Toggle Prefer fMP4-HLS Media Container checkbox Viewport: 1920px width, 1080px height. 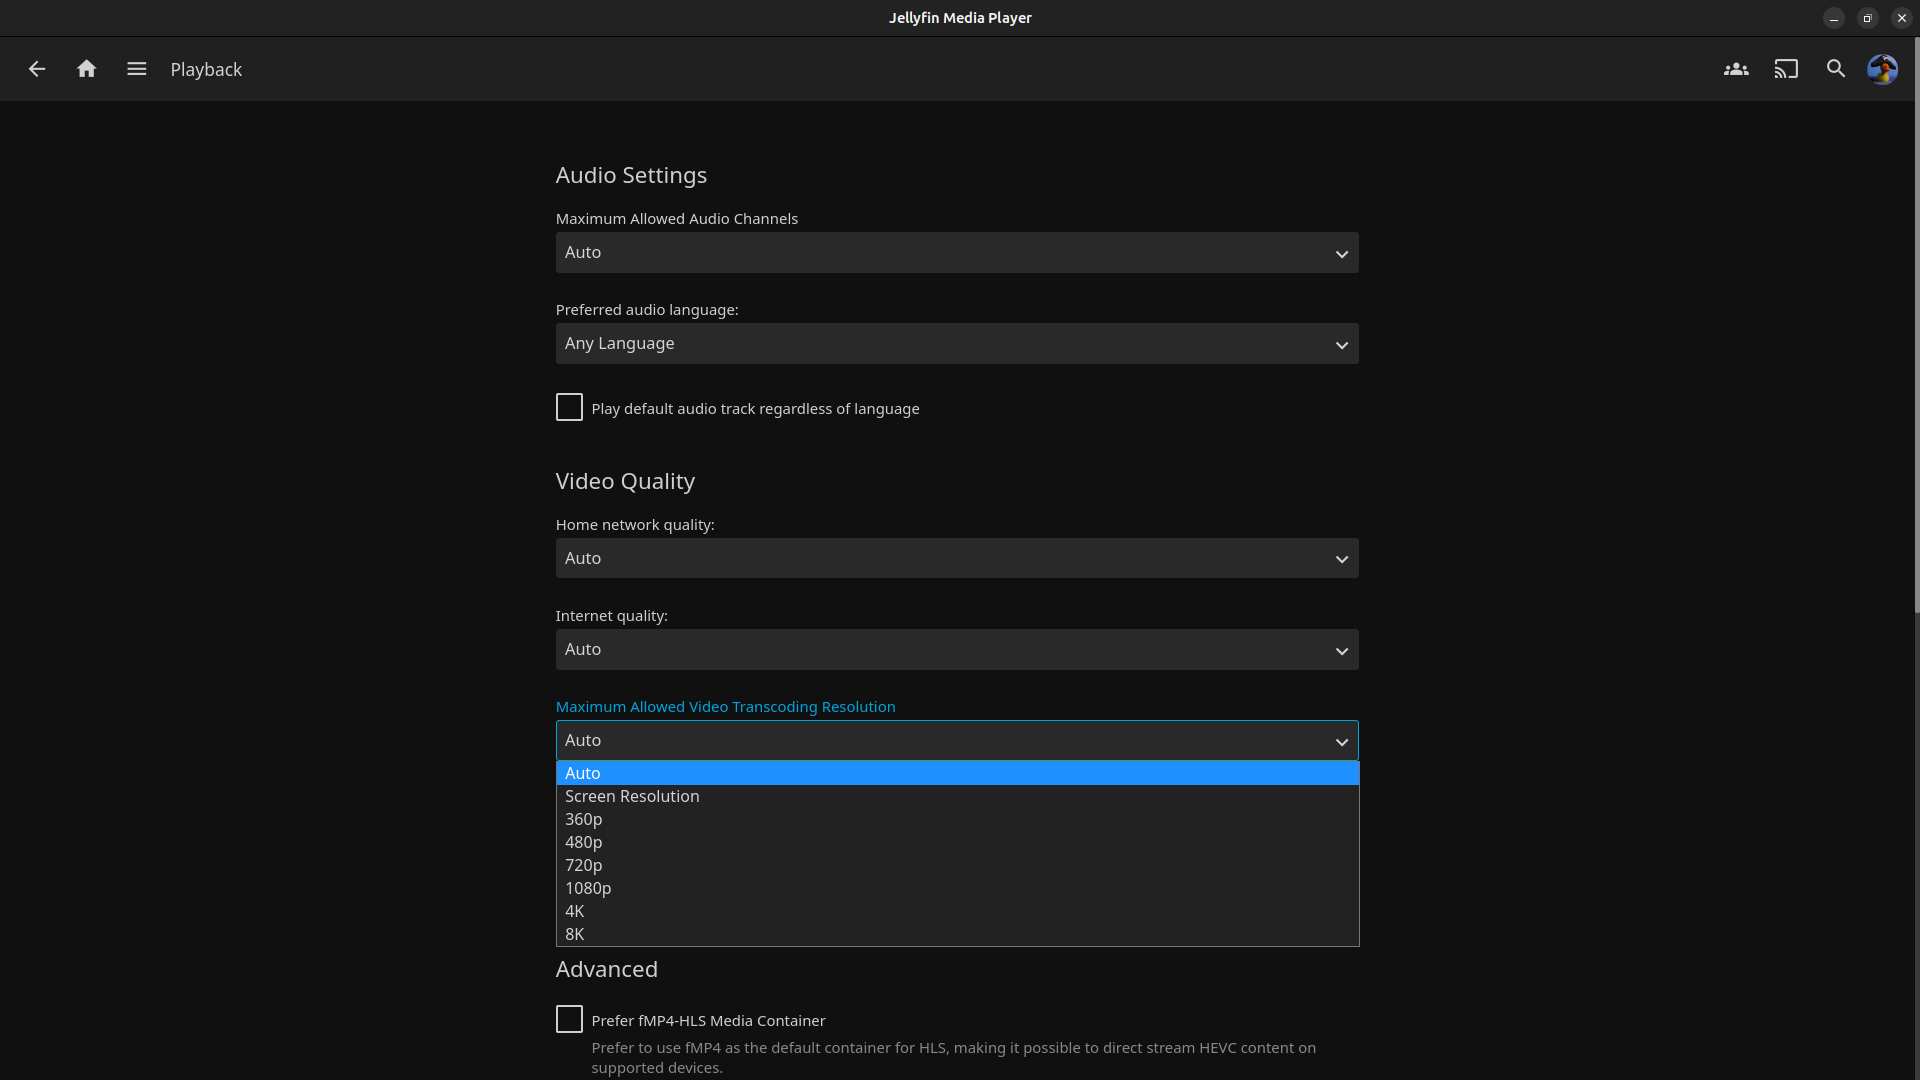tap(569, 1019)
